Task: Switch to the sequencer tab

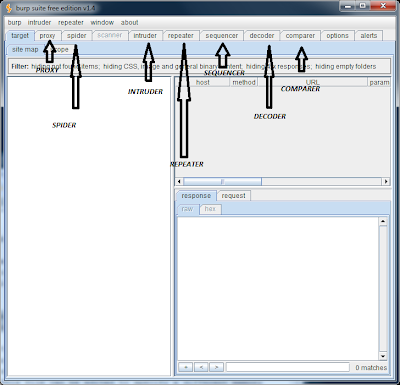Action: (x=222, y=36)
